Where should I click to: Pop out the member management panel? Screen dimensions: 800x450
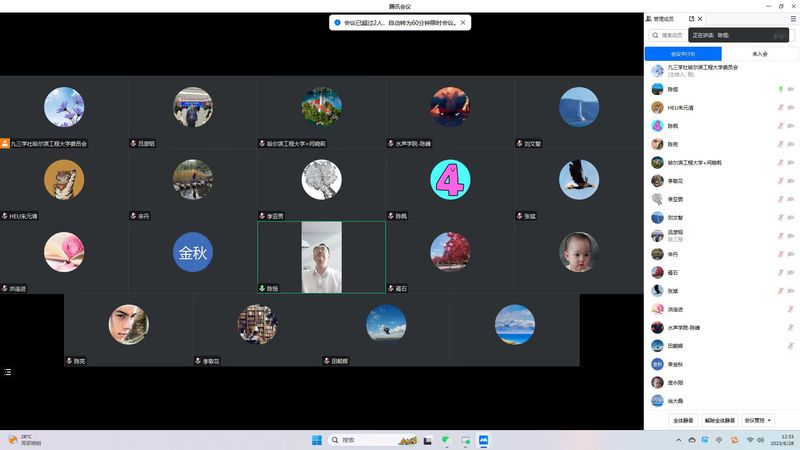691,18
